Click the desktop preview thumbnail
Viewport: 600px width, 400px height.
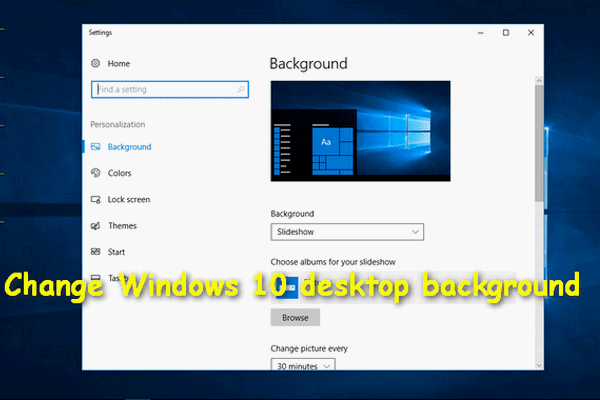click(360, 131)
